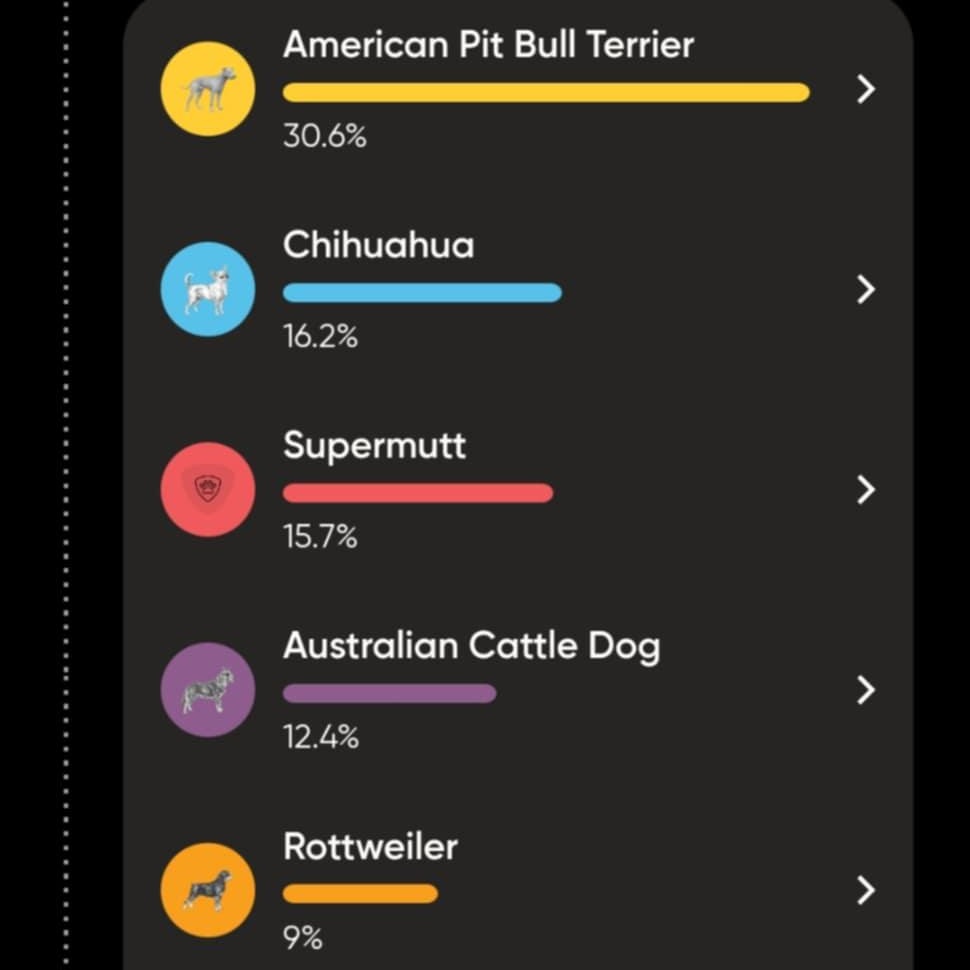Select the American Pit Bull Terrier label

point(488,45)
